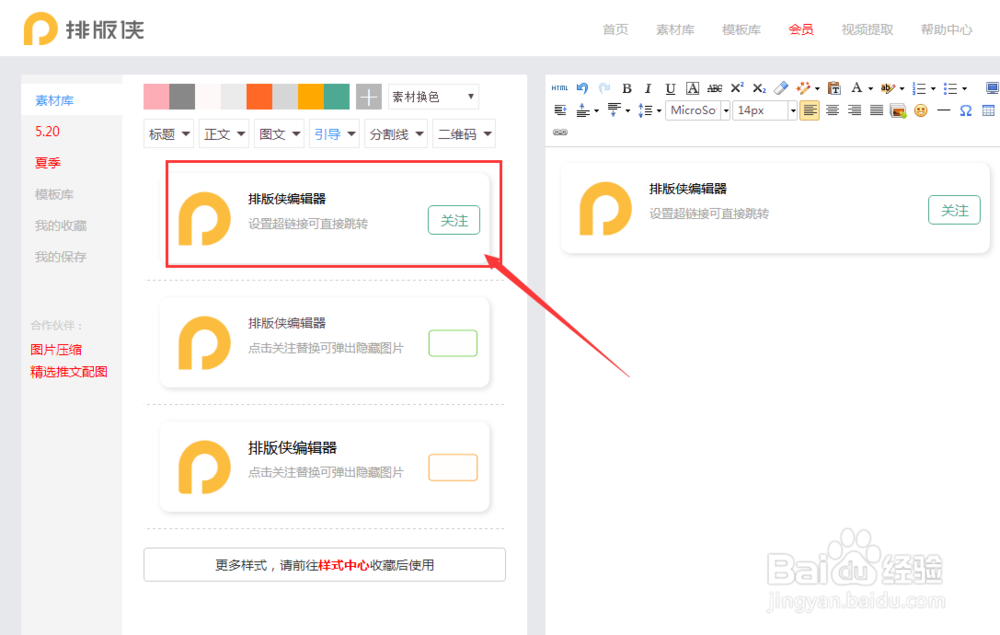Open 我的收藏 in the sidebar
The height and width of the screenshot is (635, 1000).
pos(61,226)
